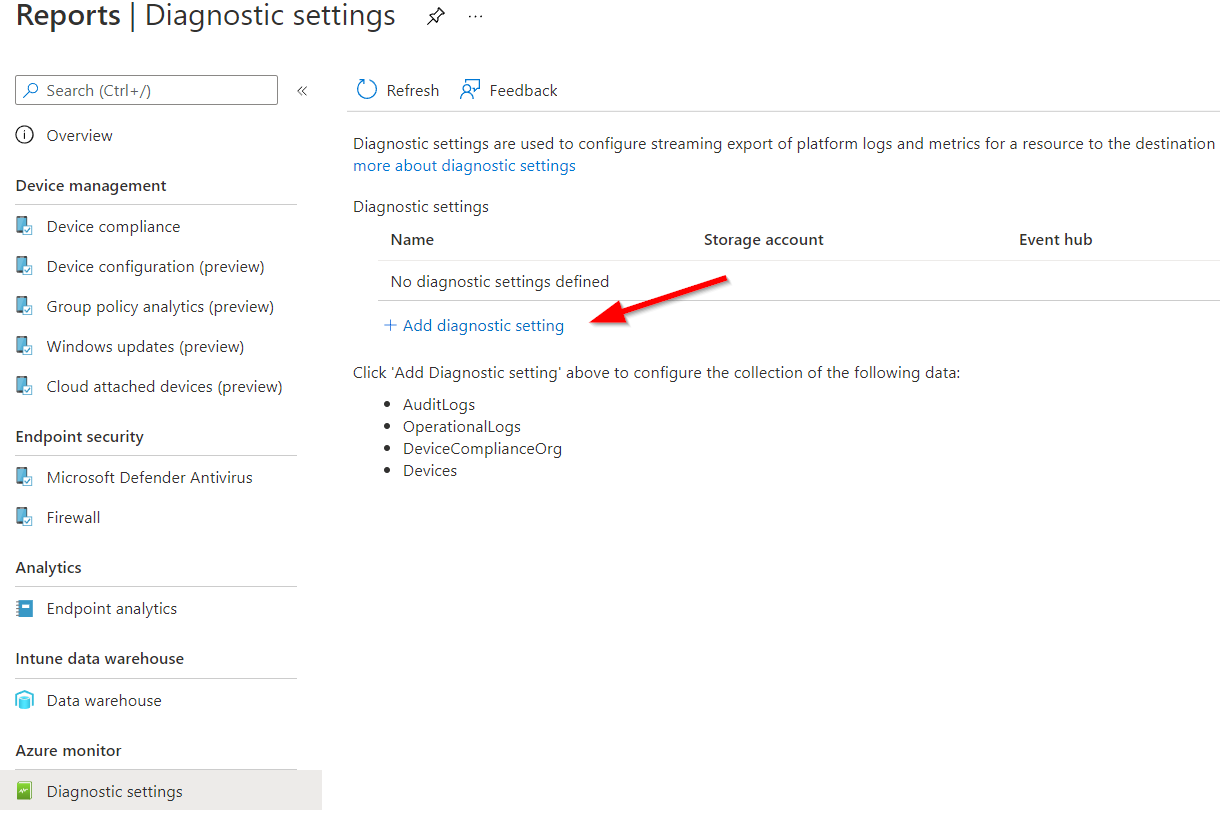Viewport: 1220px width, 814px height.
Task: Open 'more about diagnostic settings' link
Action: click(x=464, y=165)
